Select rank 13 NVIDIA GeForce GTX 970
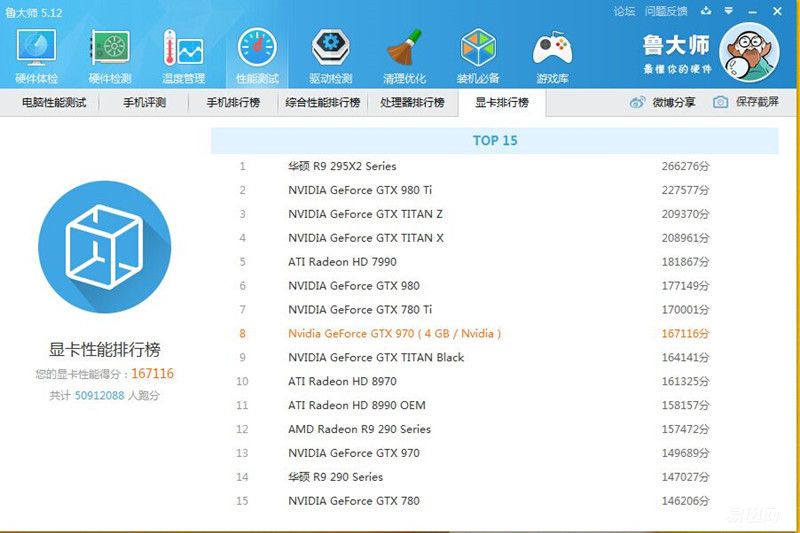The width and height of the screenshot is (800, 533). click(x=495, y=453)
